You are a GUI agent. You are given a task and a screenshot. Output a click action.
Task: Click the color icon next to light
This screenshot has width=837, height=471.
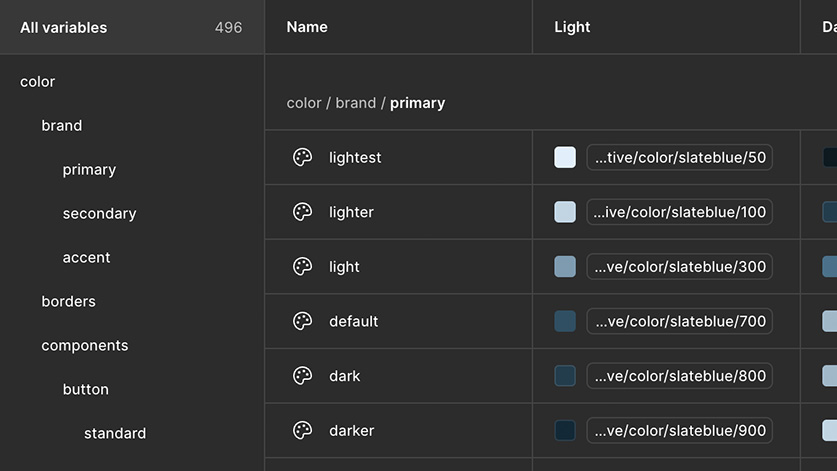(x=302, y=266)
